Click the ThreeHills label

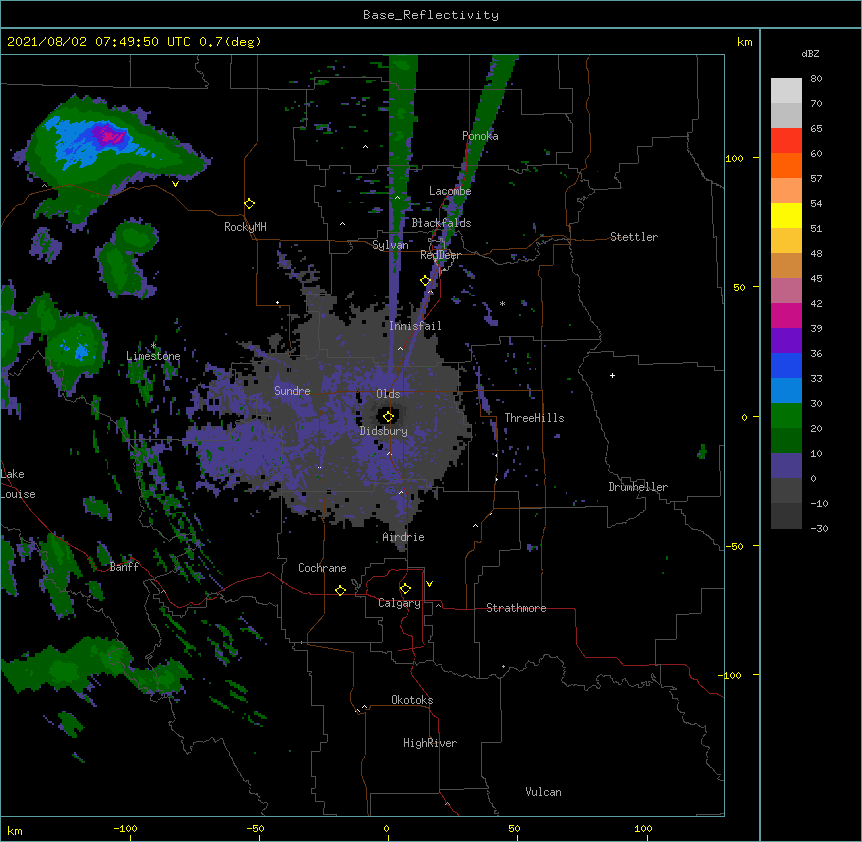tap(534, 418)
